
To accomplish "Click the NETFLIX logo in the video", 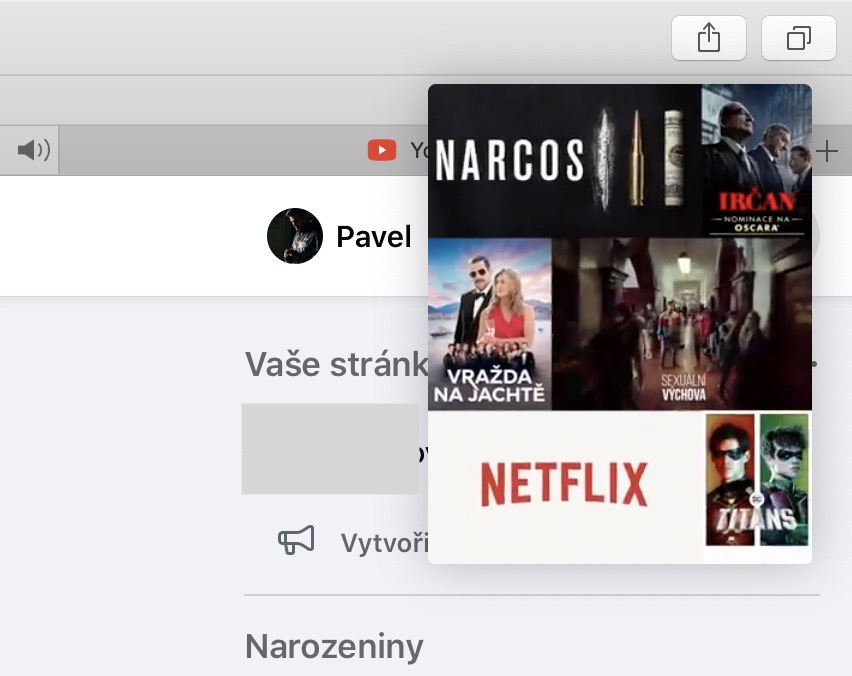I will tap(565, 484).
